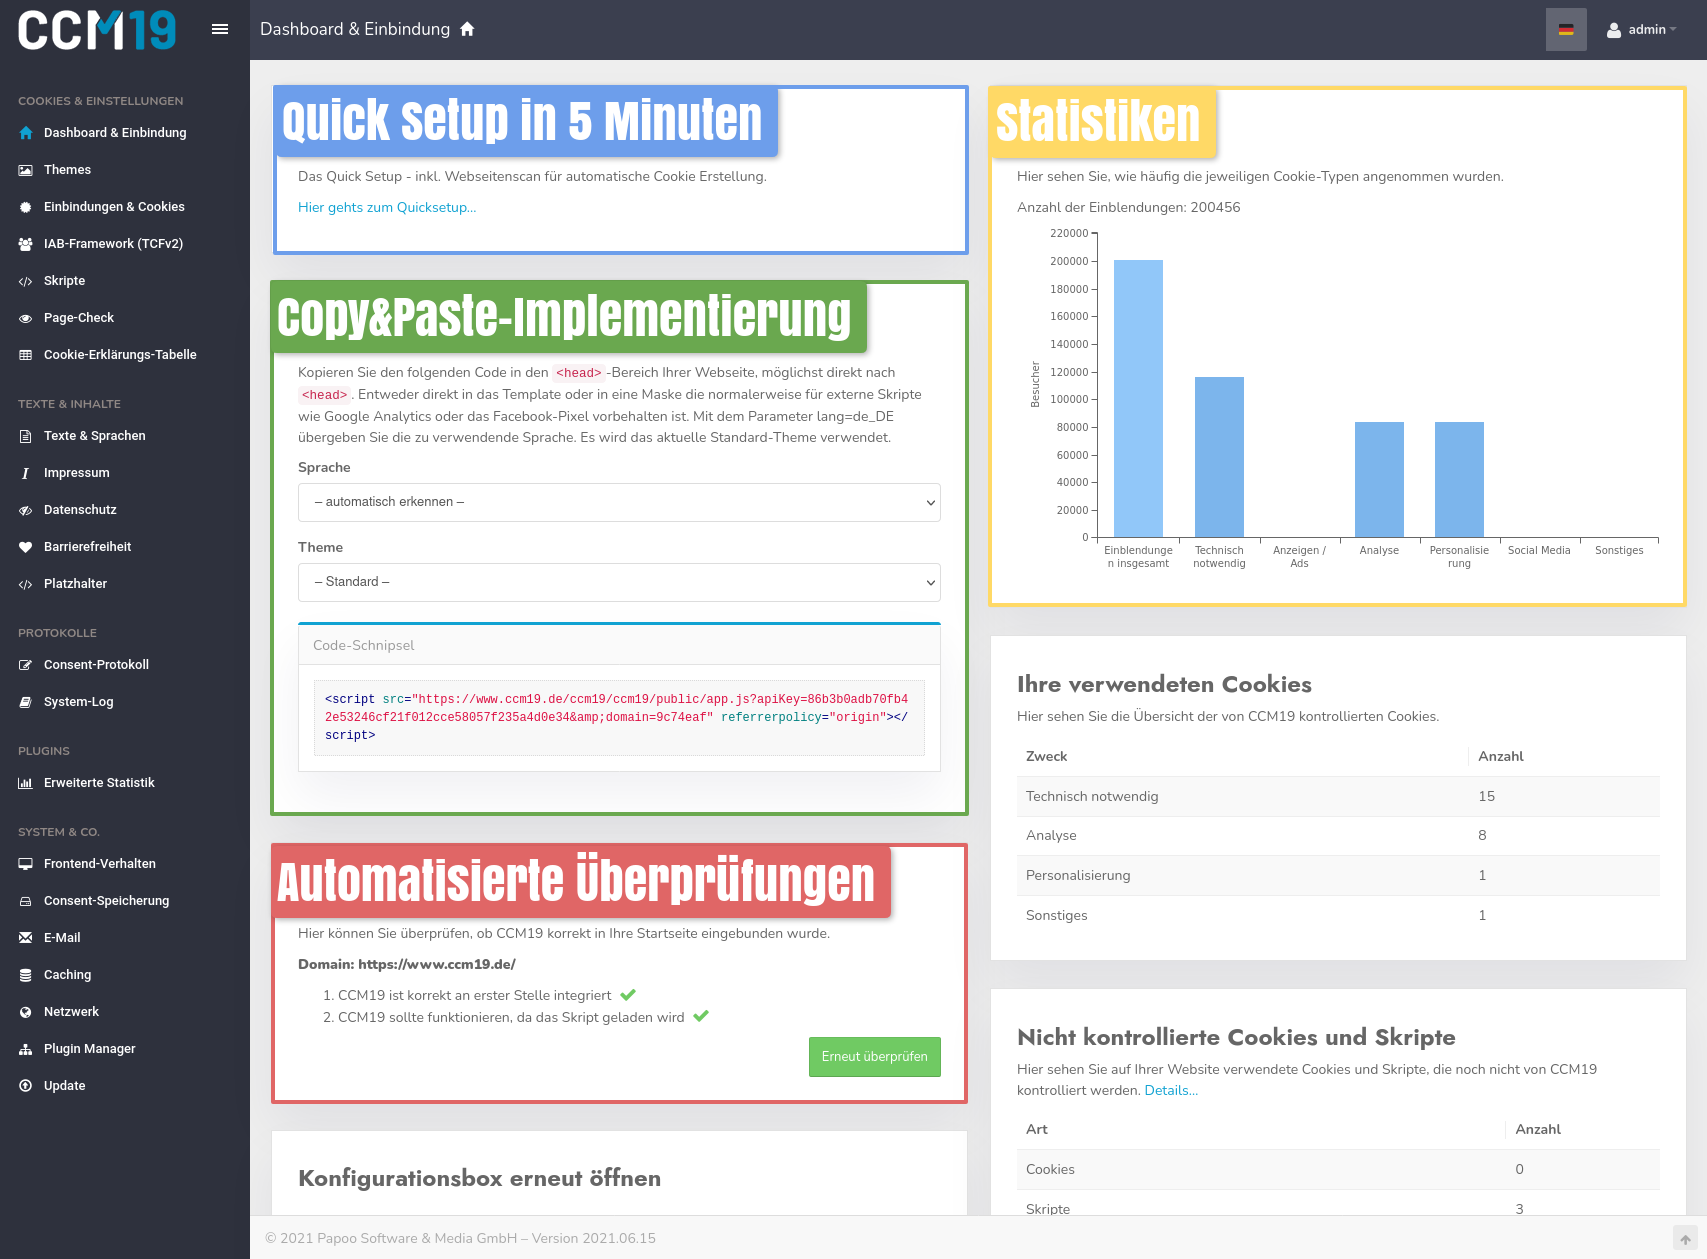Click the Technisch notwendig bar in chart

(1219, 457)
